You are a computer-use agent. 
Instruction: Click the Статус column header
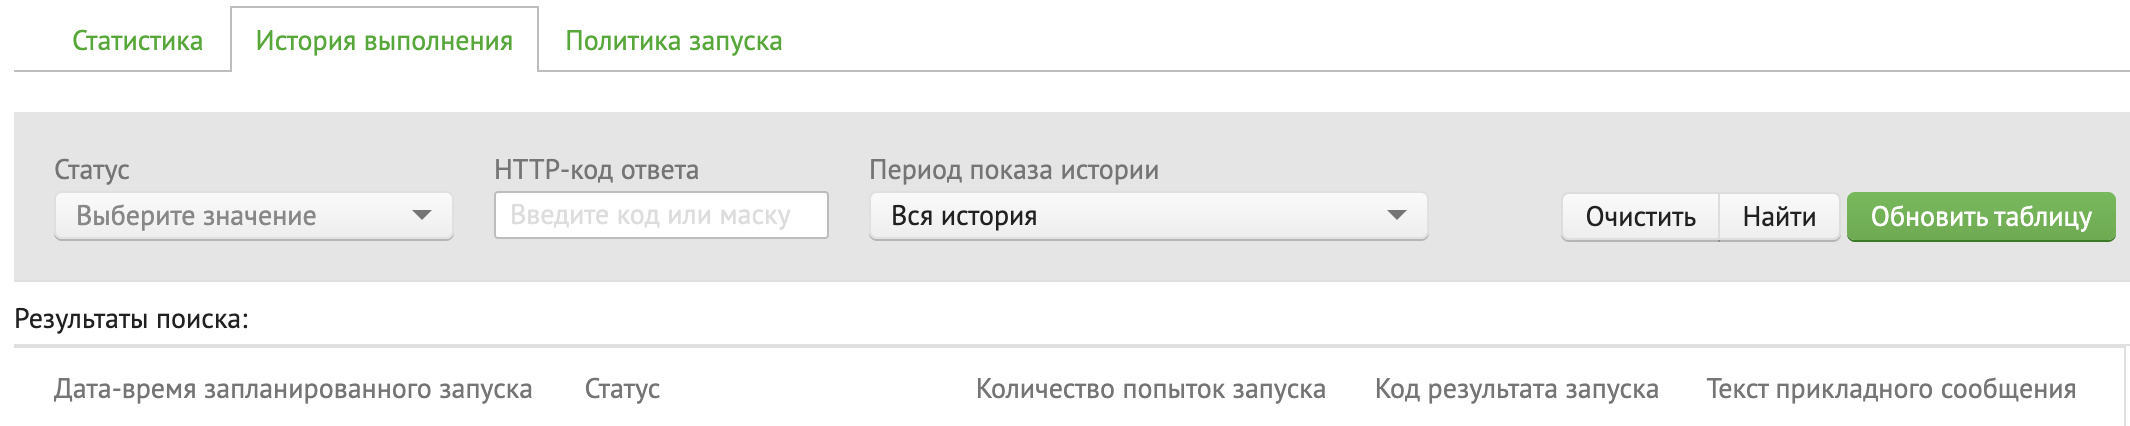click(622, 389)
